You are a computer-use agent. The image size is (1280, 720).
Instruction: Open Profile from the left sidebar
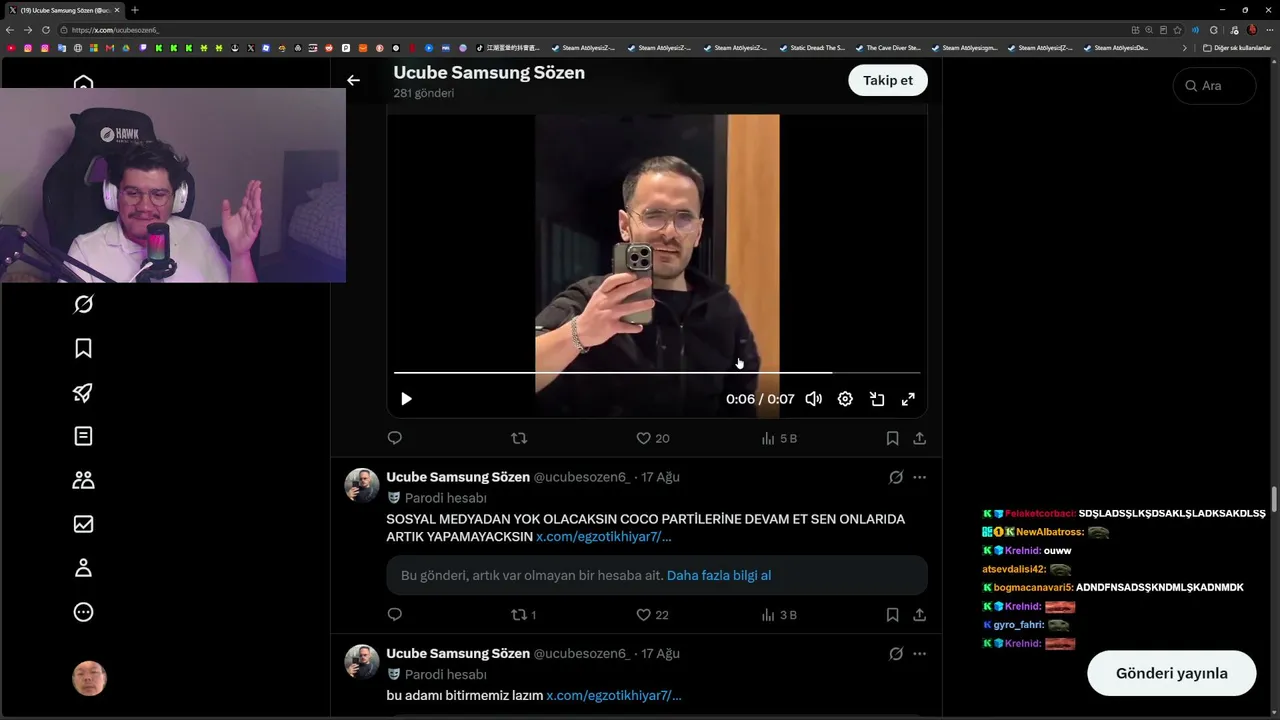click(x=83, y=568)
